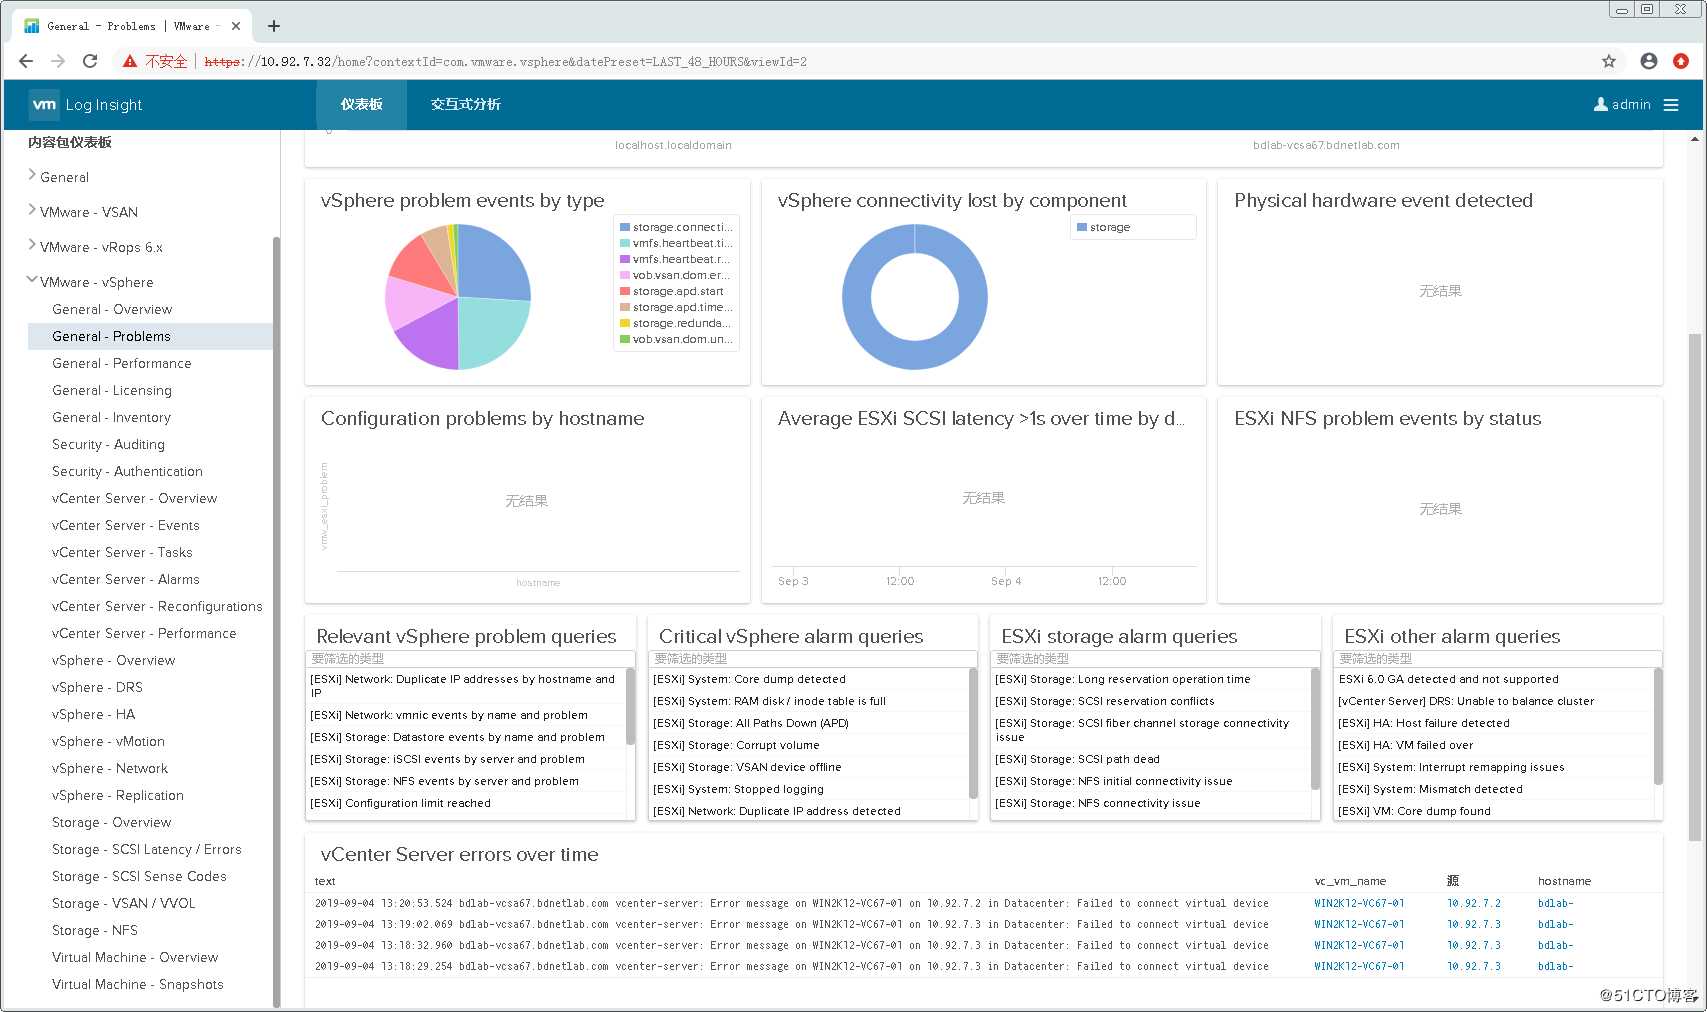Switch to the 仪表板 tab

pyautogui.click(x=361, y=104)
